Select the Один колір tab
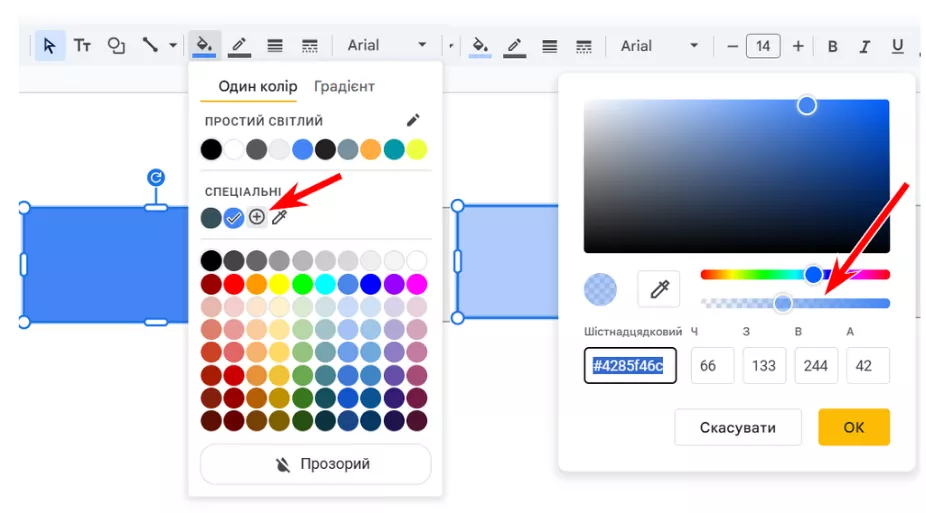 257,87
